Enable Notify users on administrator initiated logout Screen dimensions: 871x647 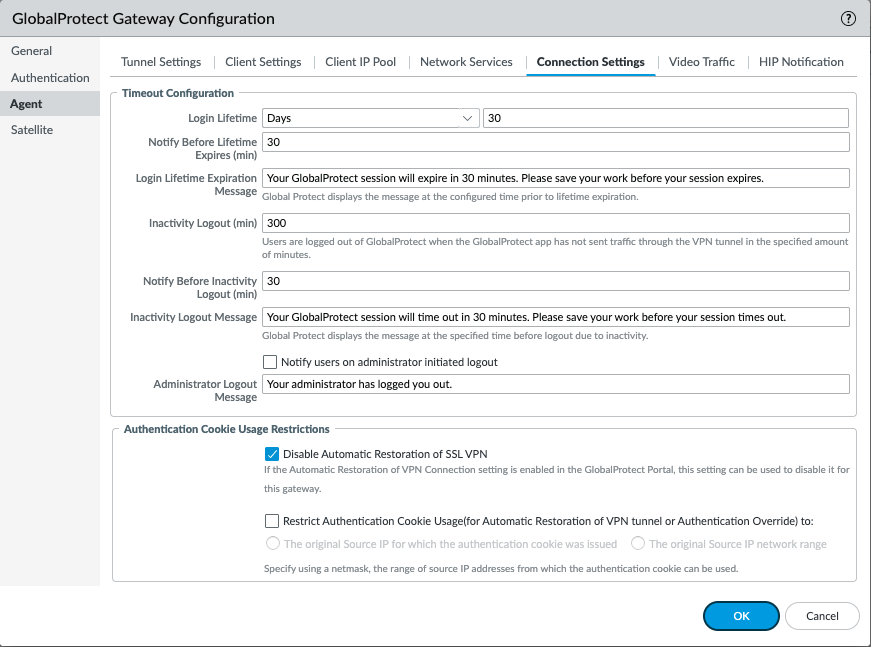coord(270,362)
